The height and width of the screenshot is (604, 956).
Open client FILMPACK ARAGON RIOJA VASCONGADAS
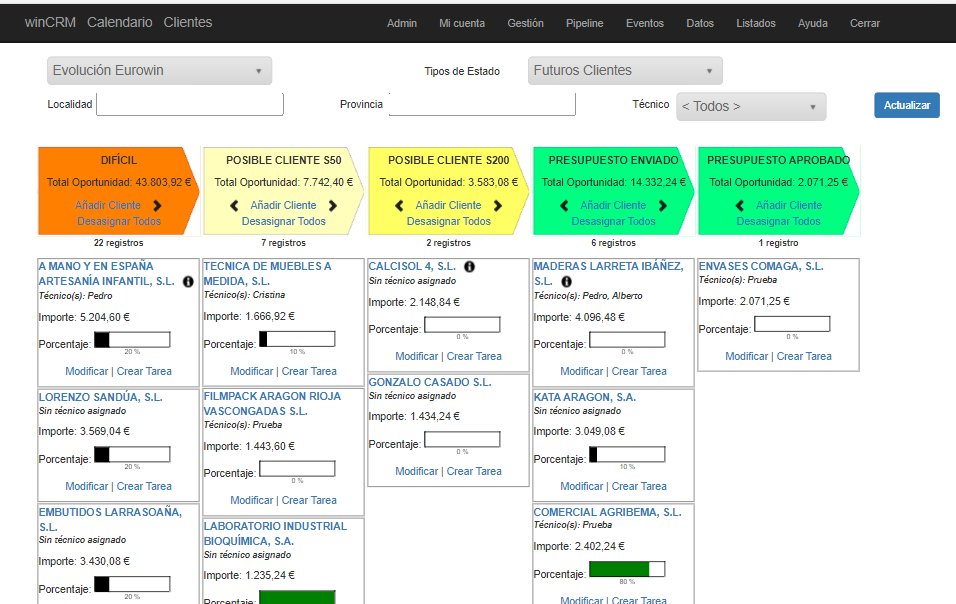click(272, 403)
